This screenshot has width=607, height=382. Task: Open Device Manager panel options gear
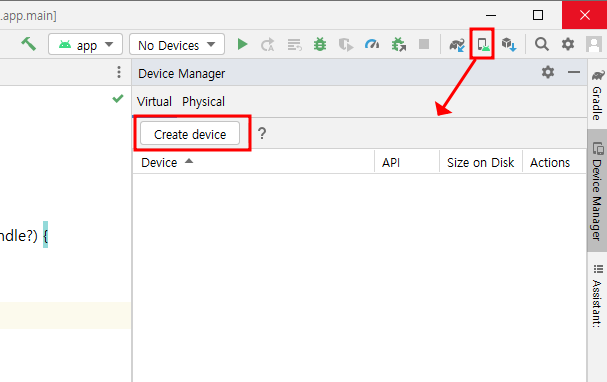pyautogui.click(x=548, y=72)
